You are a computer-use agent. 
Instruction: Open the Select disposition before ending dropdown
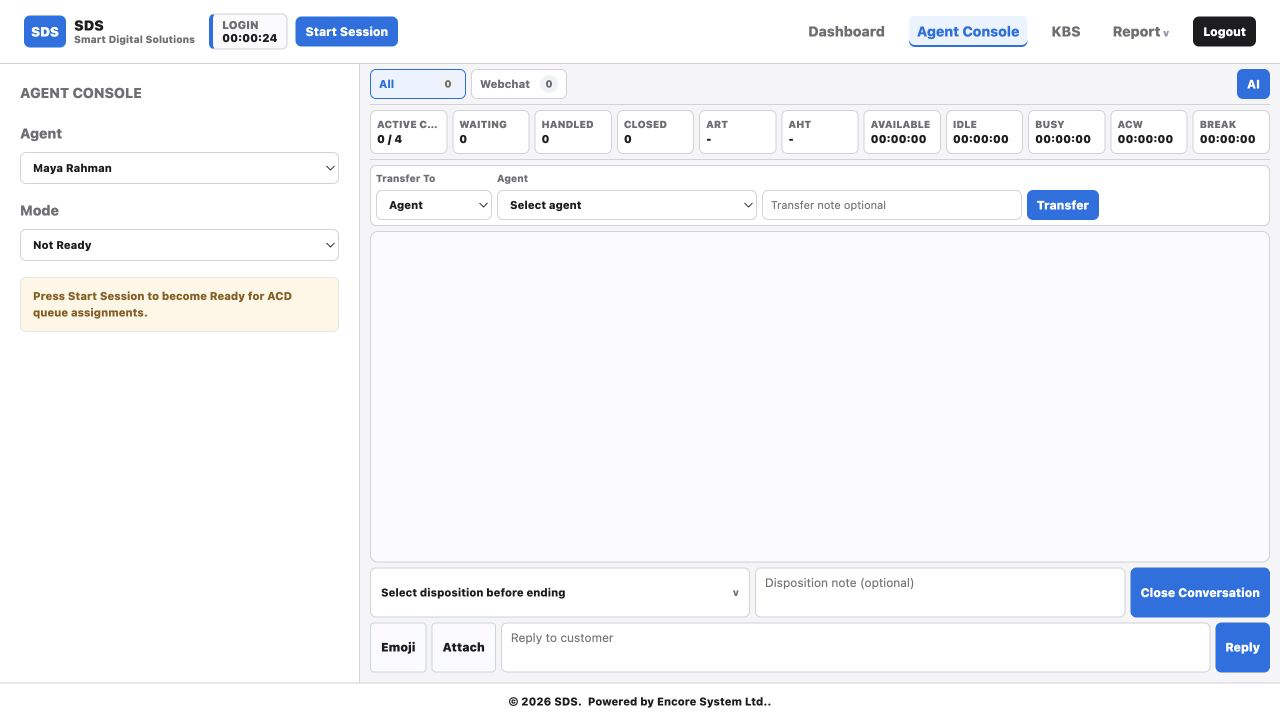(560, 593)
